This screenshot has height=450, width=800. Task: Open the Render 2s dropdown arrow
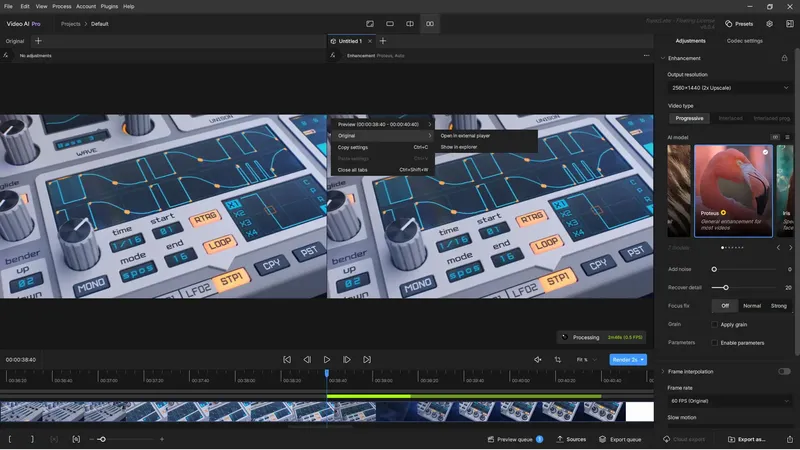(642, 360)
